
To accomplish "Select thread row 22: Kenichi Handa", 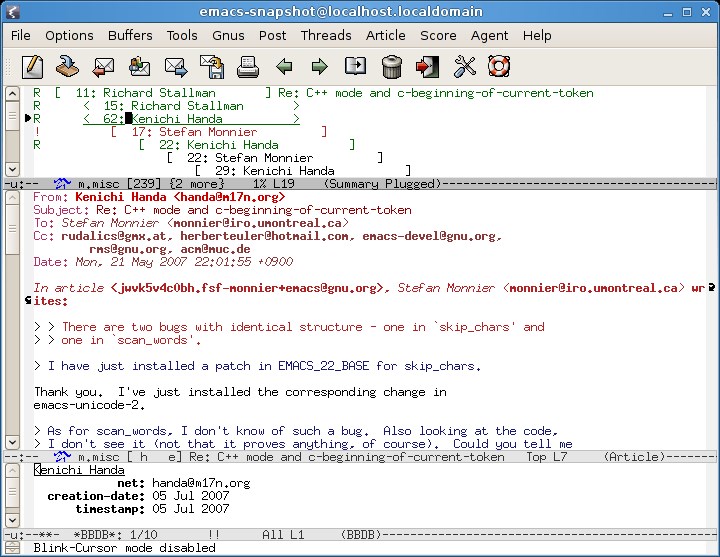I will point(194,145).
